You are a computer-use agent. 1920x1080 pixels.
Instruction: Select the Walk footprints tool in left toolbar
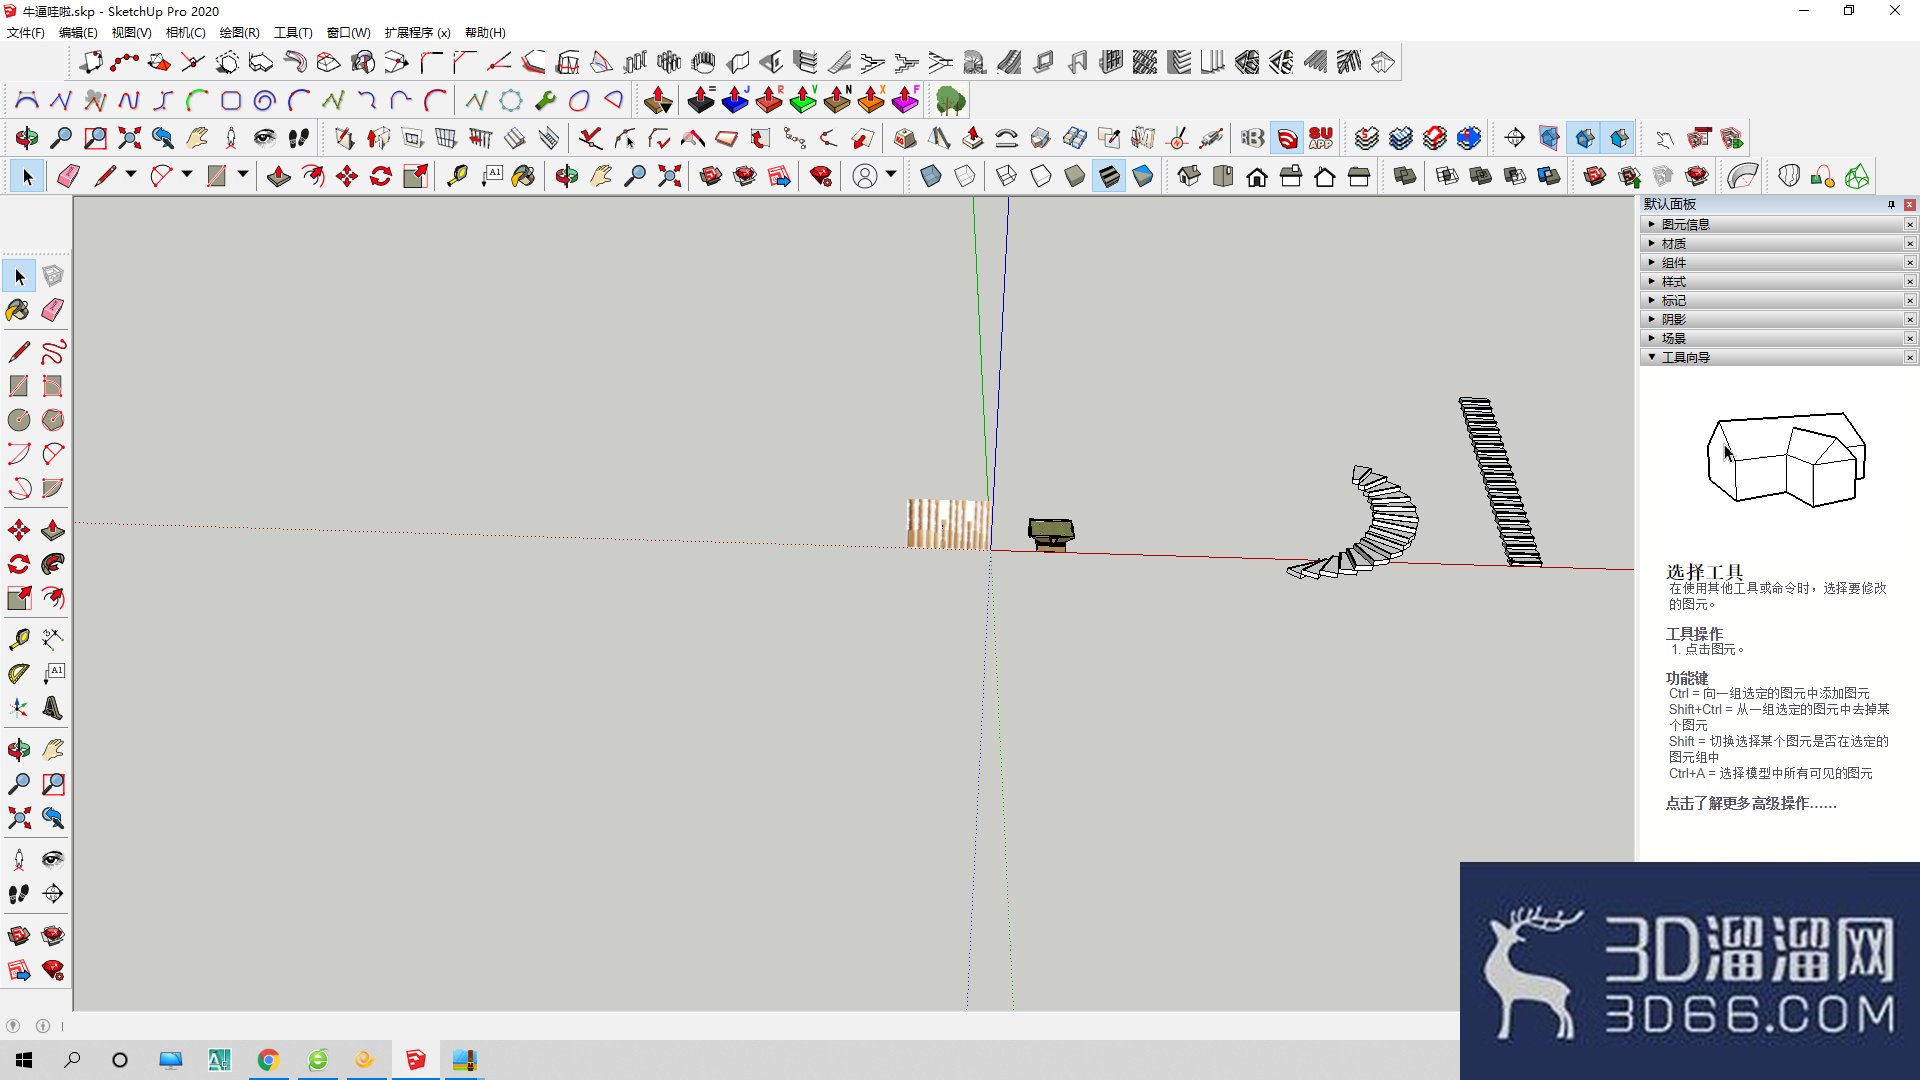pyautogui.click(x=18, y=894)
